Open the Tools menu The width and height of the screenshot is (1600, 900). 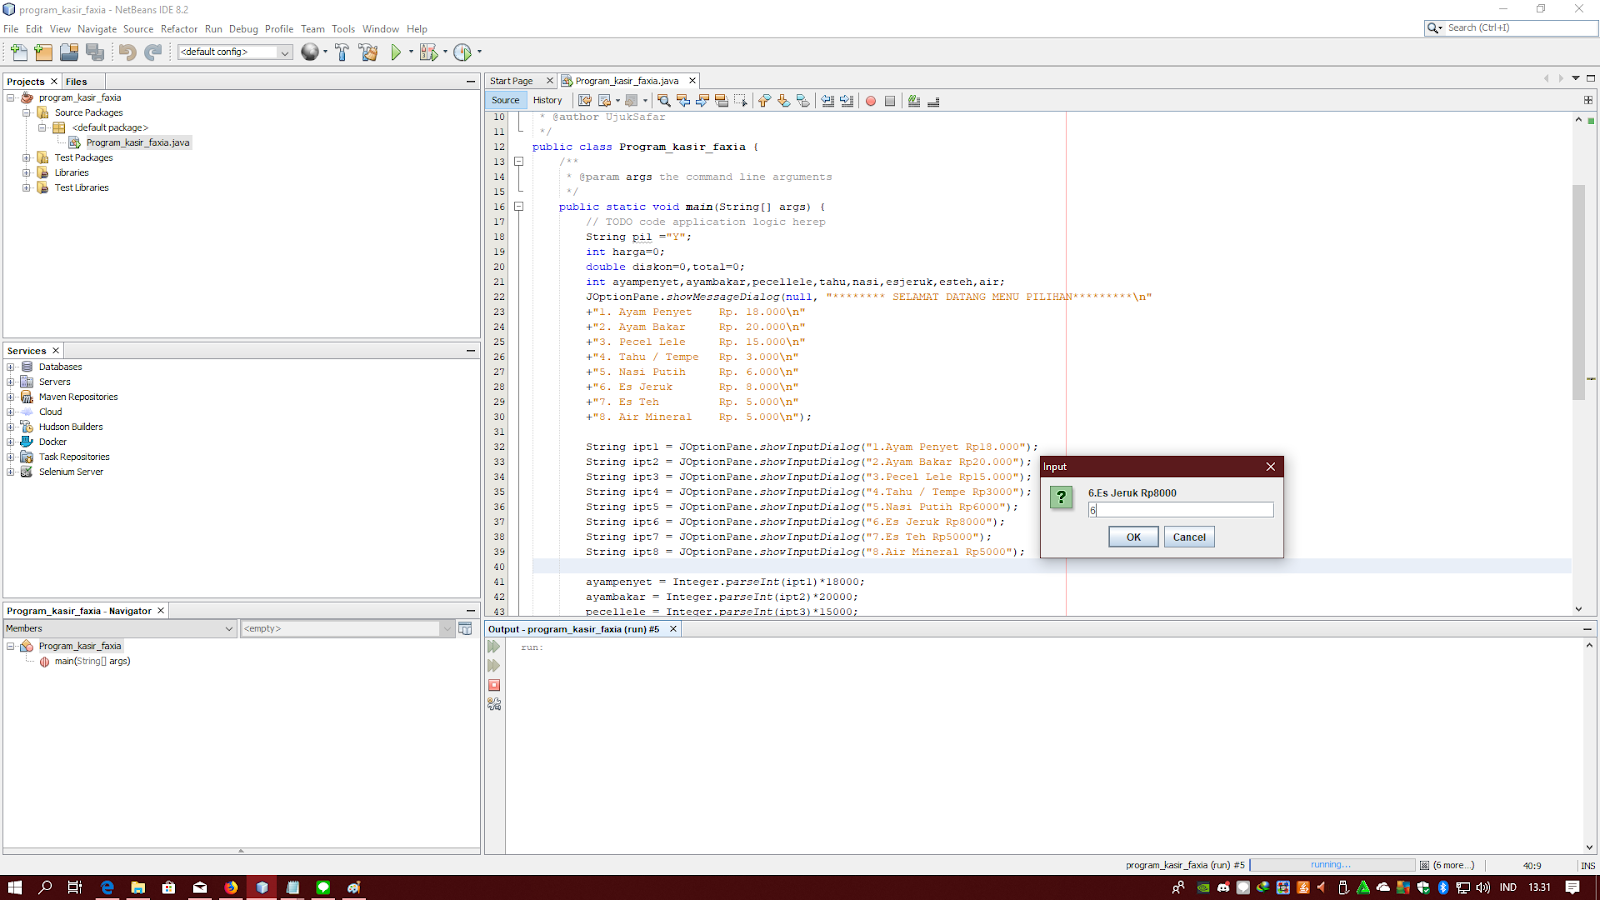pos(343,29)
